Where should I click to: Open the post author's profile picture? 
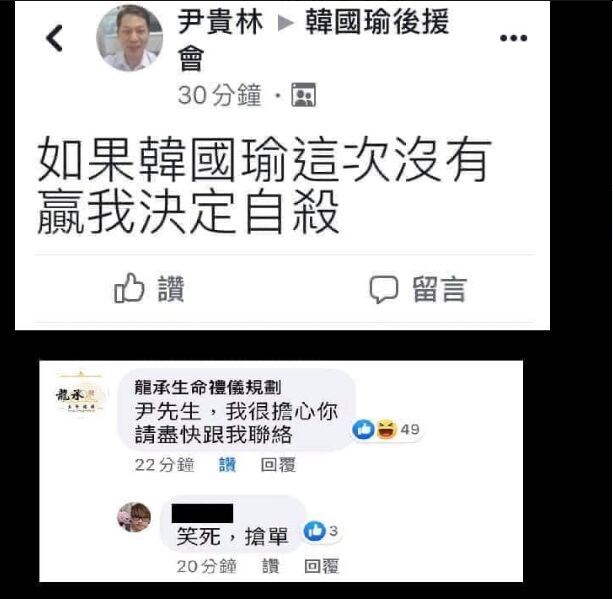coord(130,38)
